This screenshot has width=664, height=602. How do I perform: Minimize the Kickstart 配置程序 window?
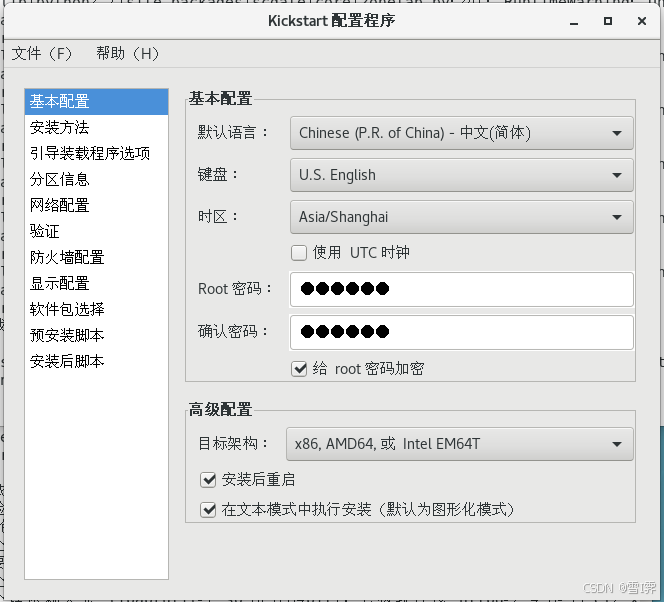574,21
